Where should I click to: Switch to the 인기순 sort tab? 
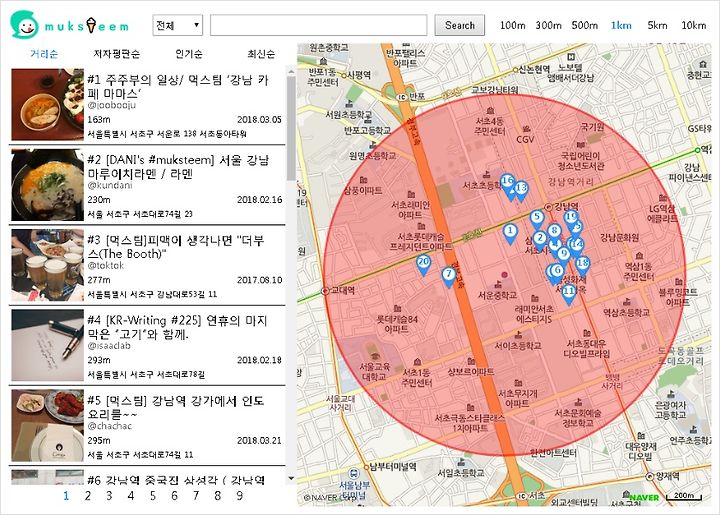[189, 54]
